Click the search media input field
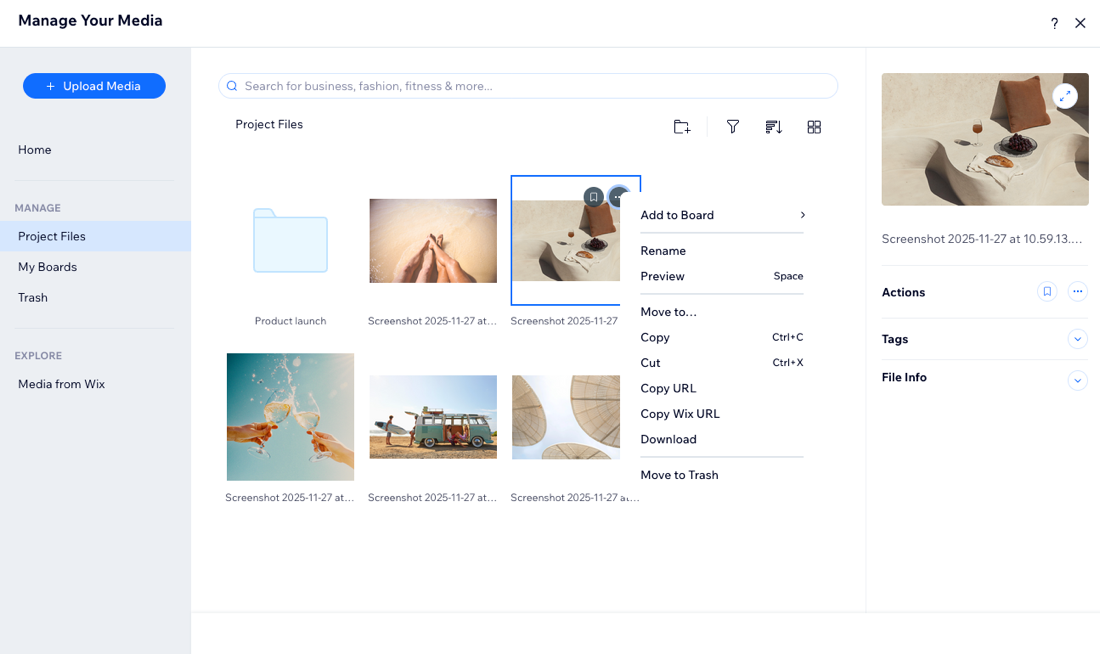This screenshot has height=654, width=1100. point(528,86)
